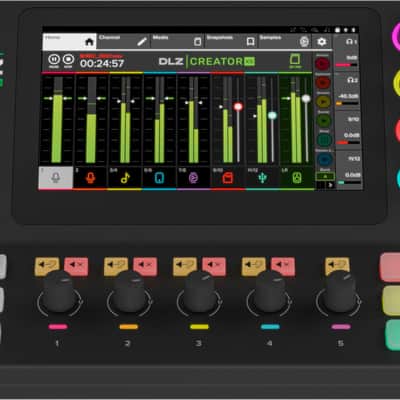Open settings with the gear icon
This screenshot has height=400, width=400.
pyautogui.click(x=322, y=42)
